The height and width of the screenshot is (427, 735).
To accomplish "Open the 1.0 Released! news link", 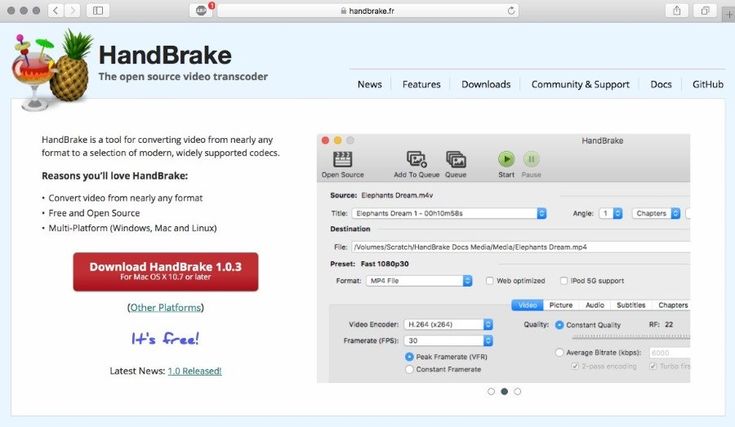I will tap(195, 371).
